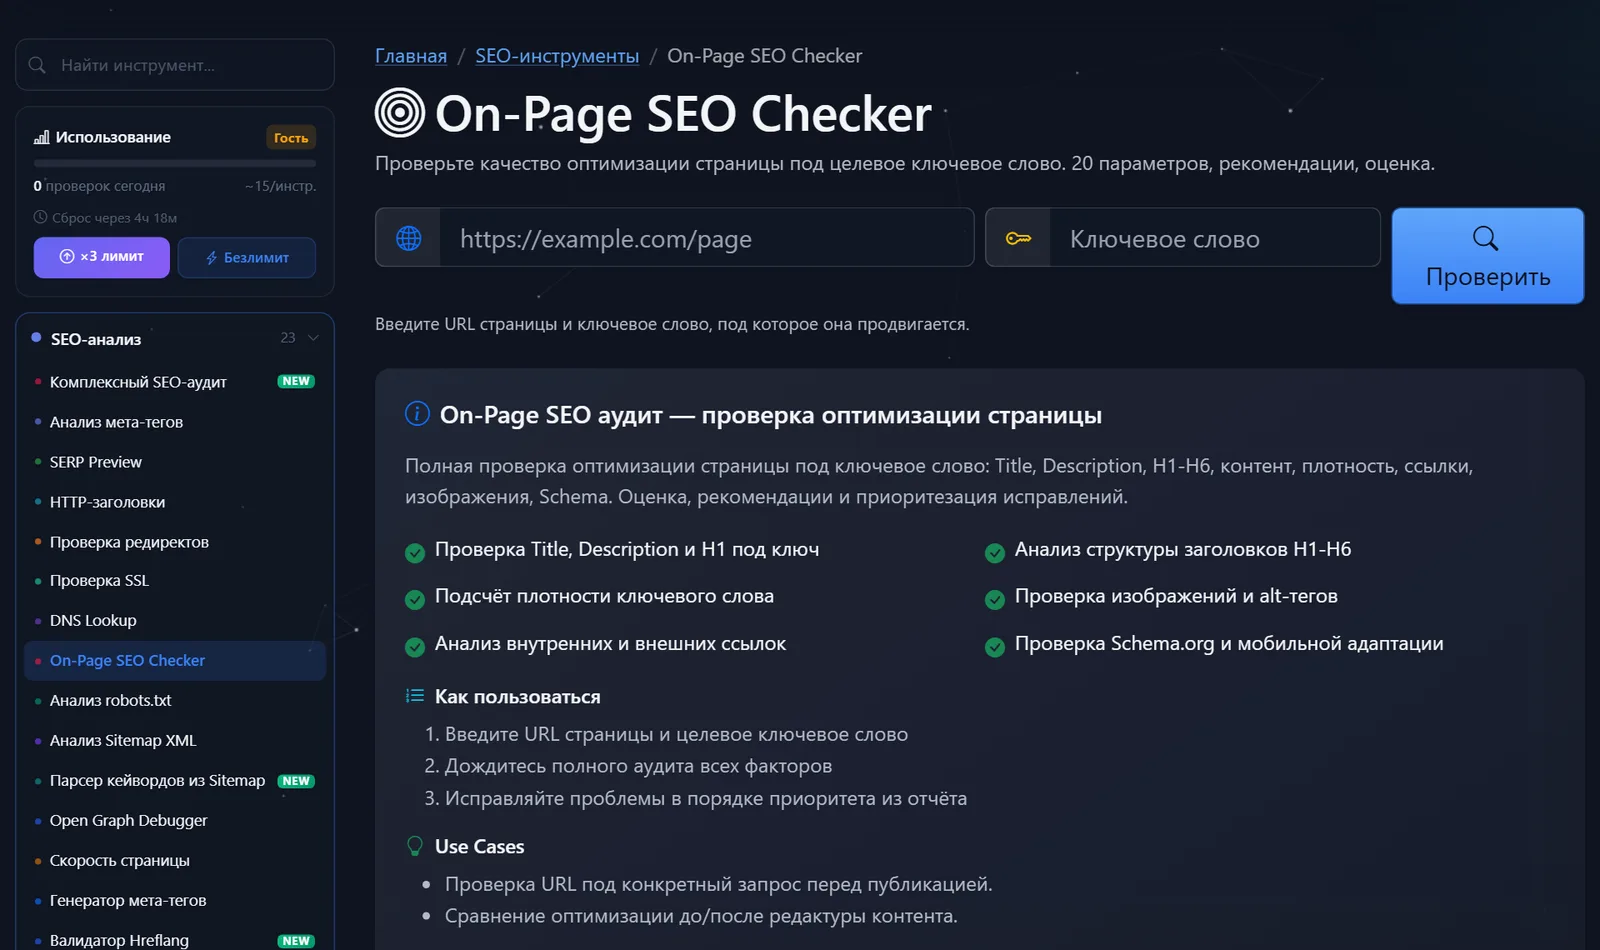Screen dimensions: 1600x950
Task: Click the key icon beside keyword field
Action: (1018, 238)
